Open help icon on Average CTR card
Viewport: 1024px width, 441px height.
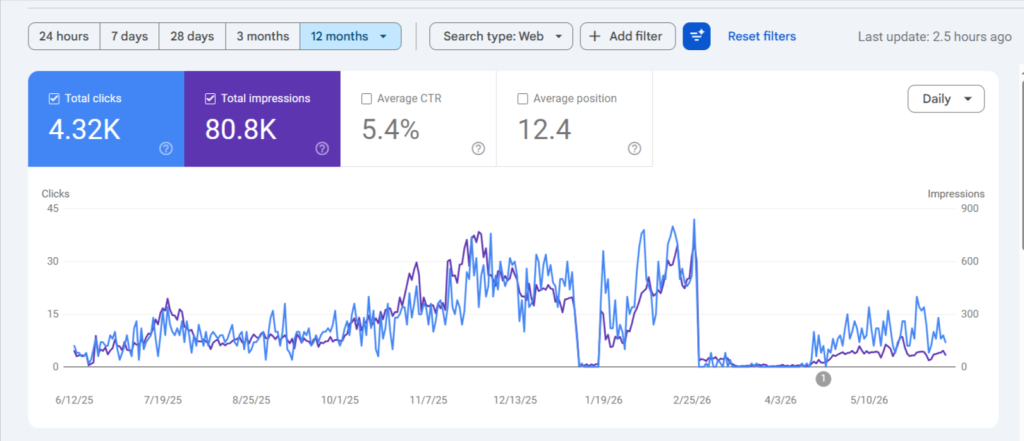click(478, 149)
